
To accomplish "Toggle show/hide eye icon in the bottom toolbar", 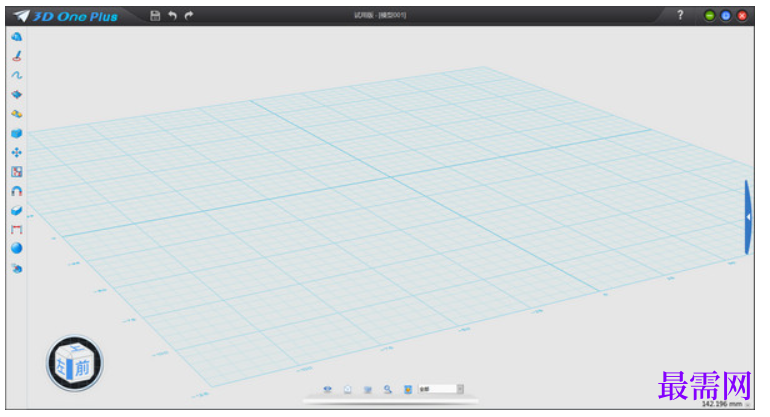I will tap(328, 389).
